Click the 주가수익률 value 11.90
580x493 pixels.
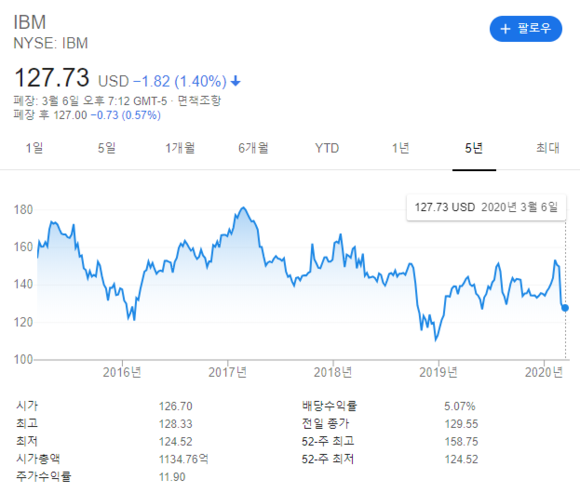coord(172,477)
